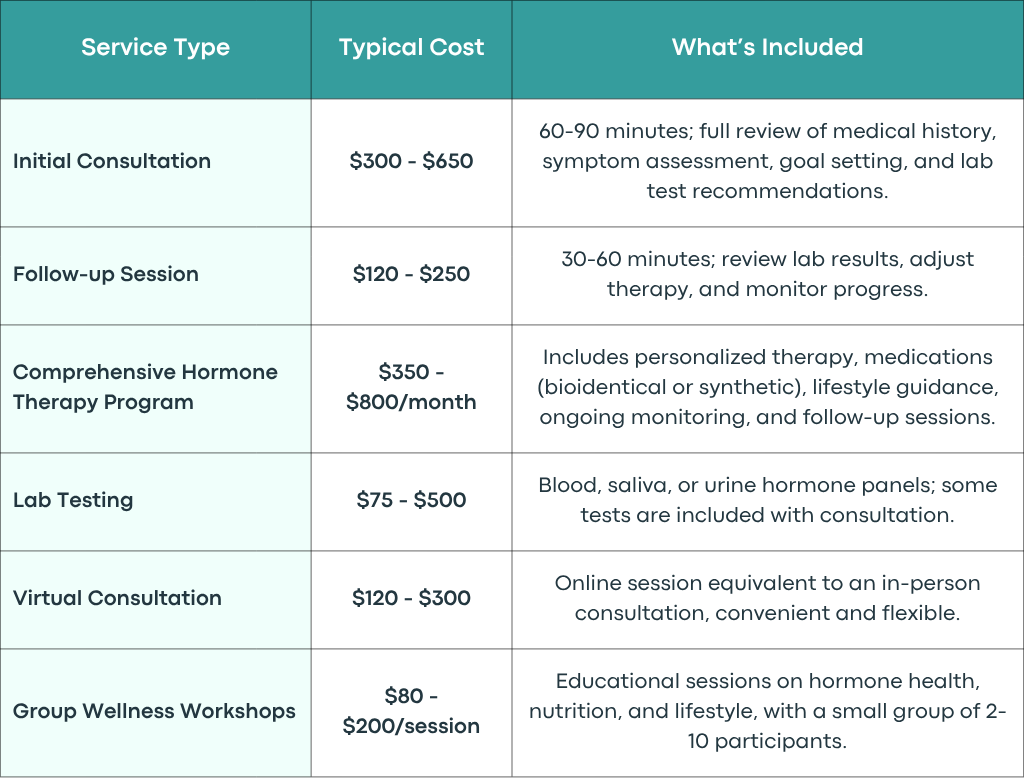Viewport: 1024px width, 778px height.
Task: Click the Typical Cost column header
Action: (x=411, y=48)
